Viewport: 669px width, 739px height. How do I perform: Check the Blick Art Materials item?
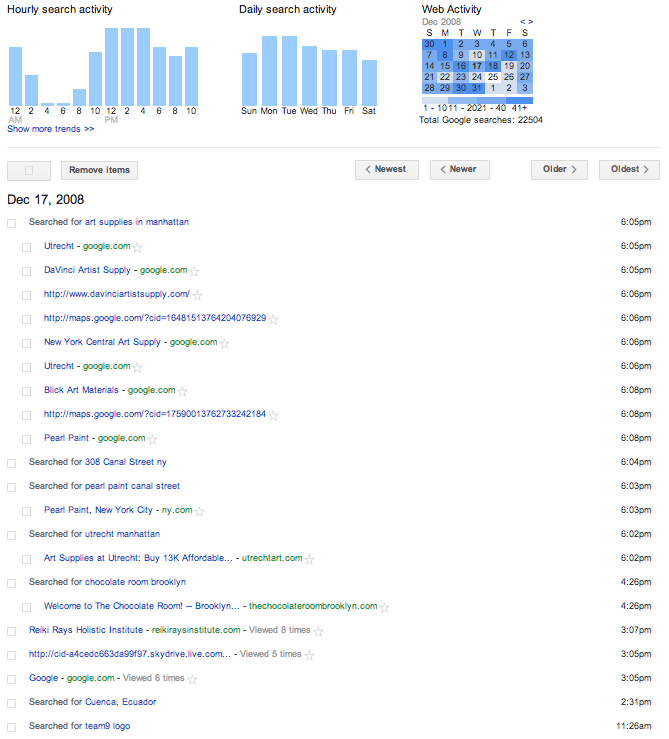pos(26,391)
